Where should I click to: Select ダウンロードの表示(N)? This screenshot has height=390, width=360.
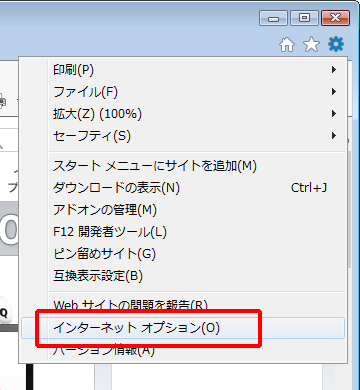coord(183,188)
